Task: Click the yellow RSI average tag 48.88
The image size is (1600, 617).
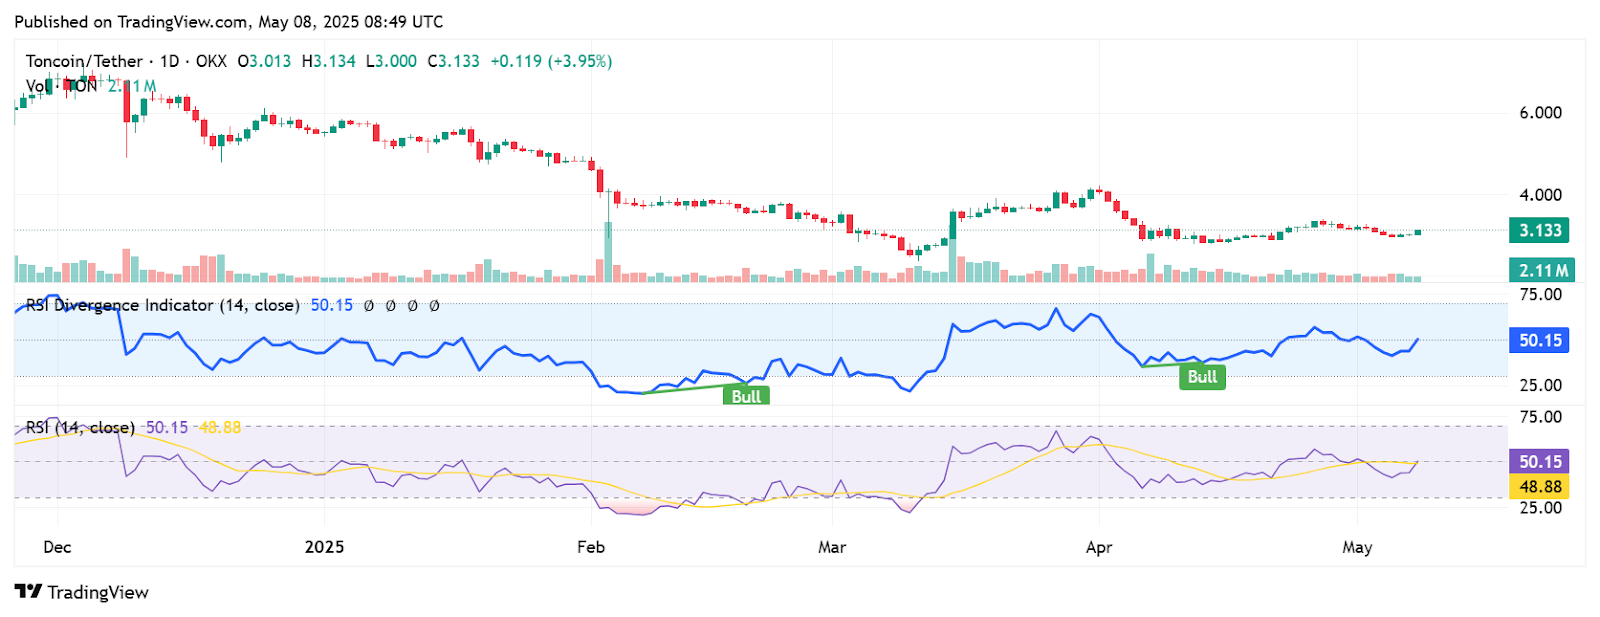Action: point(1540,486)
